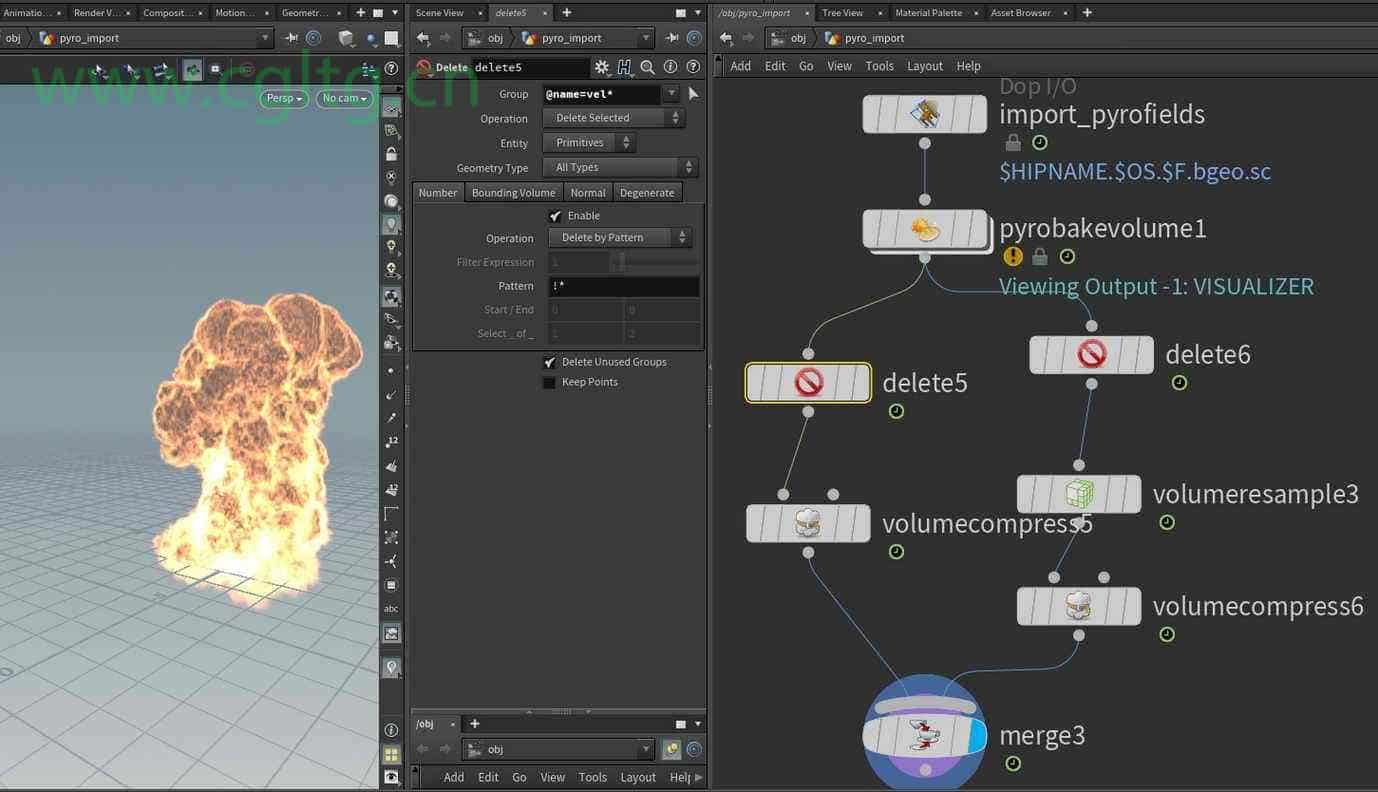Switch to the Bounding Volume tab
Viewport: 1378px width, 792px height.
(x=513, y=193)
